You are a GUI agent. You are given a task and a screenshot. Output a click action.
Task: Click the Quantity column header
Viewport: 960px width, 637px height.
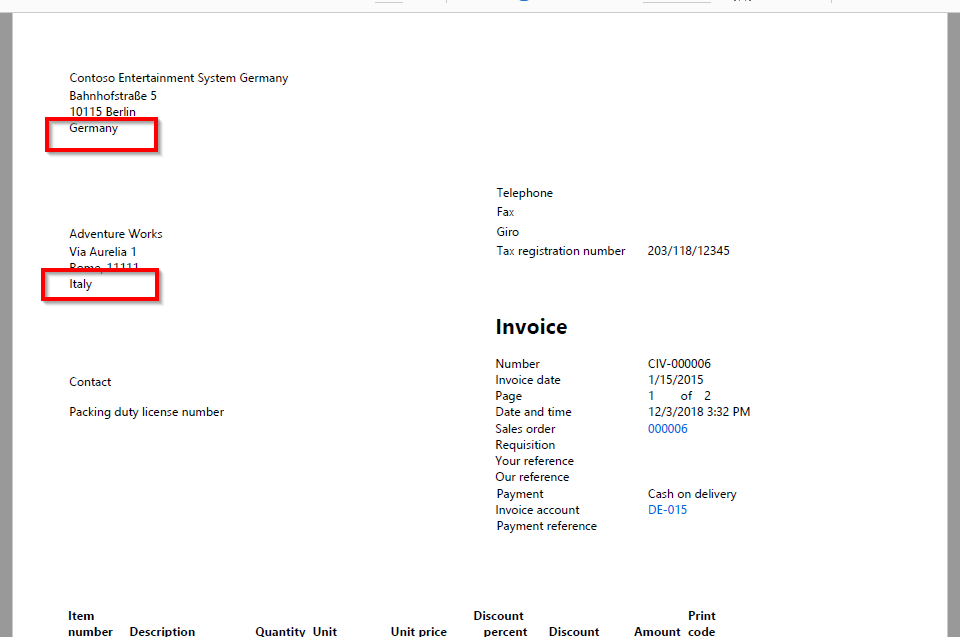[280, 631]
